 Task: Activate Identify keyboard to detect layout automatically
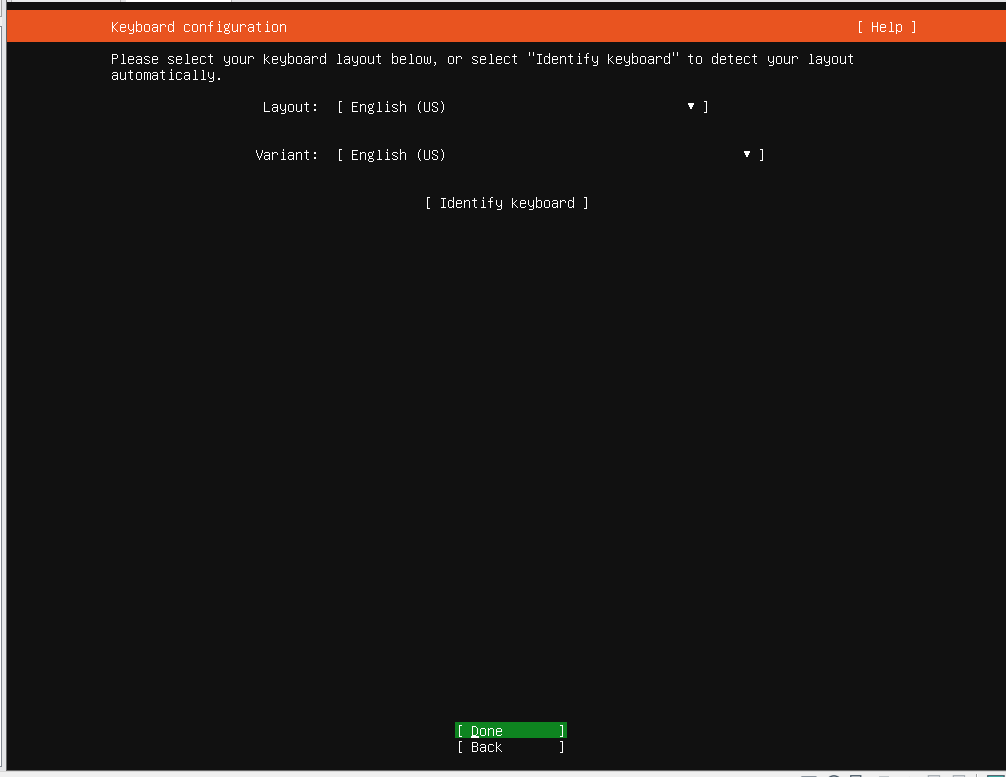point(507,203)
